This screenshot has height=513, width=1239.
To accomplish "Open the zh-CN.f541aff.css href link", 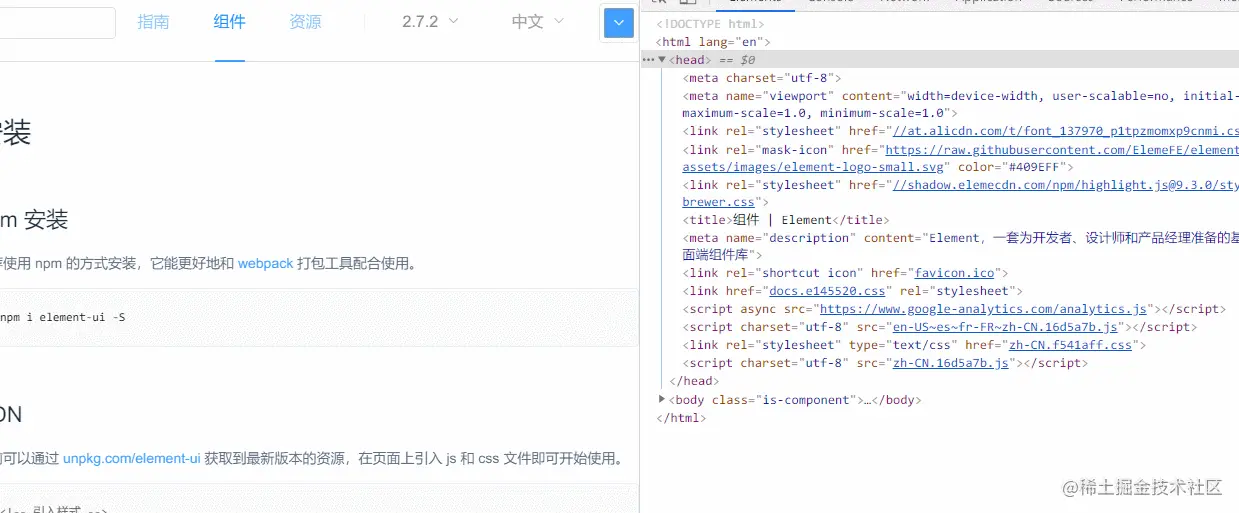I will click(1070, 345).
